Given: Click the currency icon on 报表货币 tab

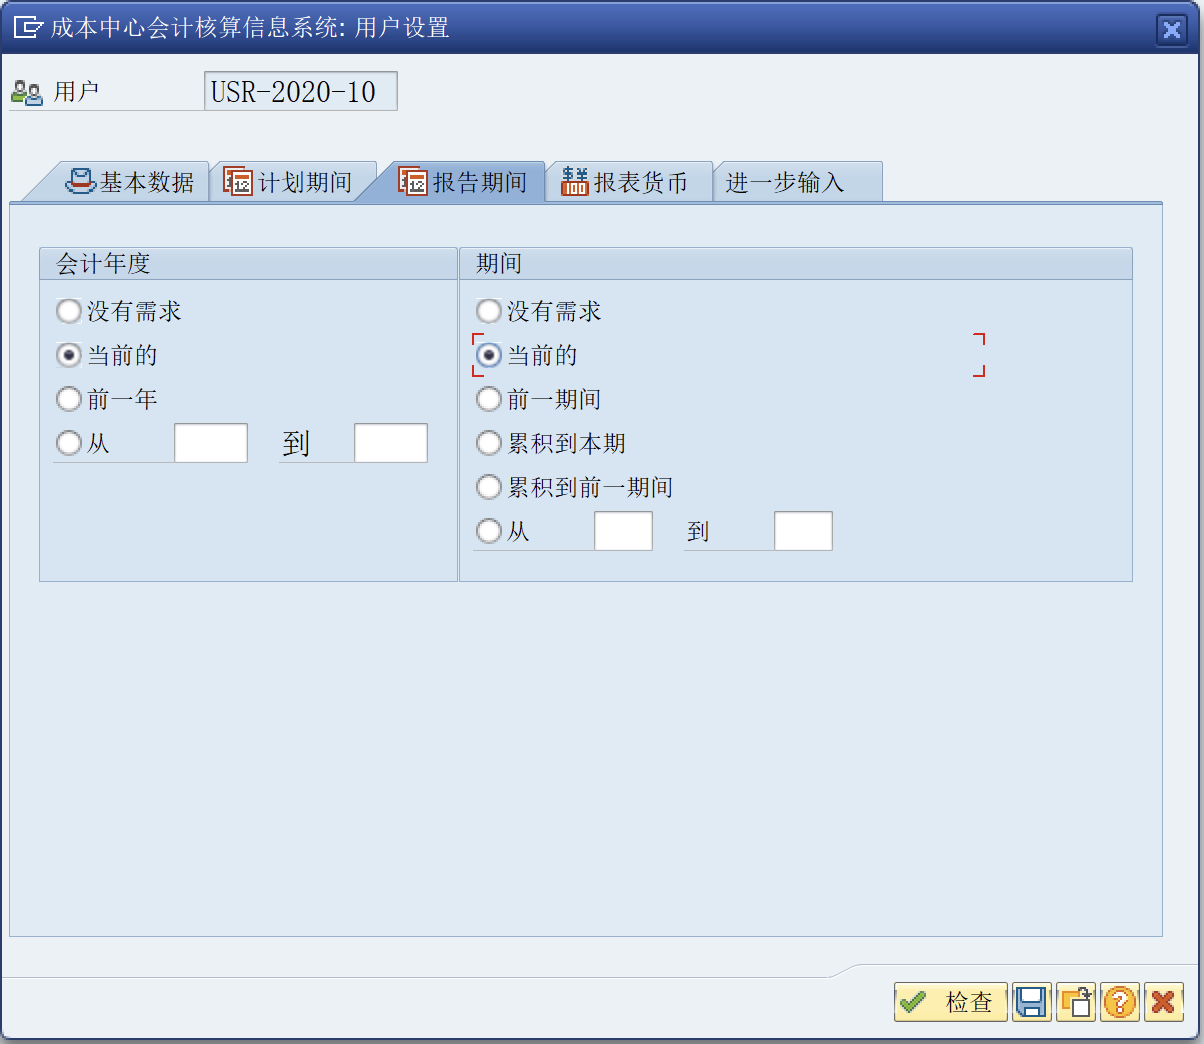Looking at the screenshot, I should tap(573, 181).
